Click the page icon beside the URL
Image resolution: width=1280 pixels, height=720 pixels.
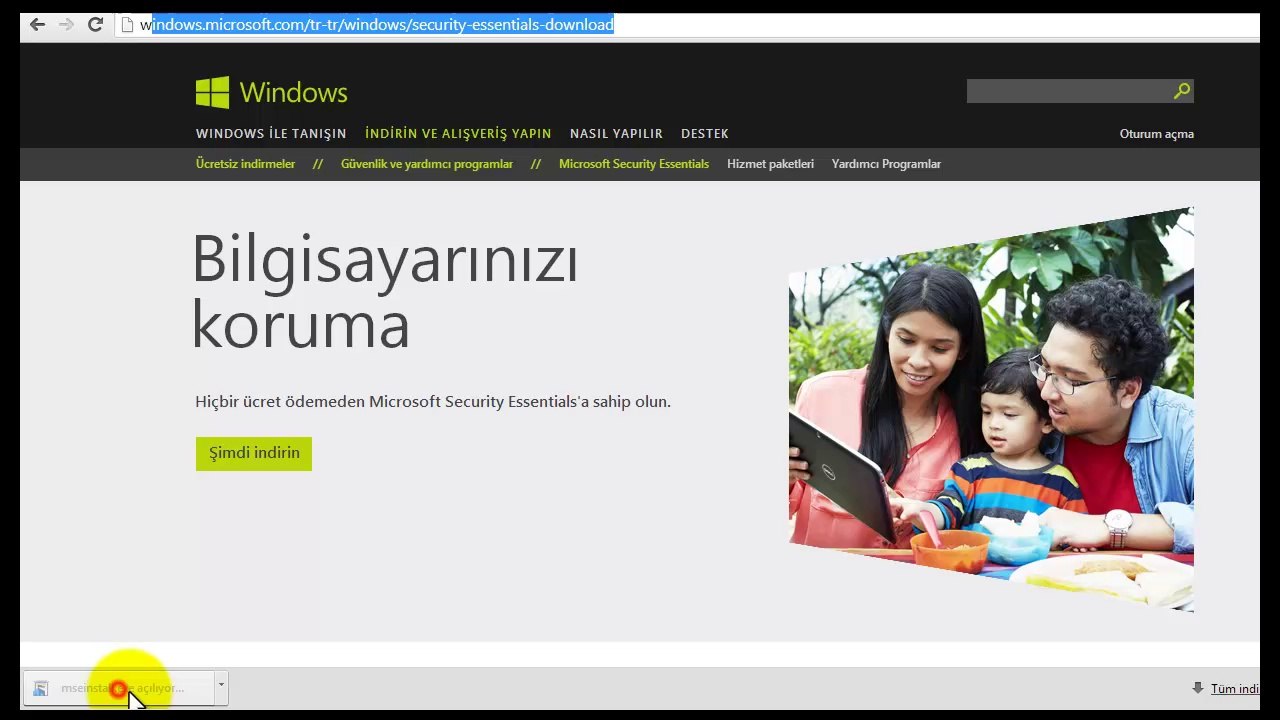tap(127, 25)
